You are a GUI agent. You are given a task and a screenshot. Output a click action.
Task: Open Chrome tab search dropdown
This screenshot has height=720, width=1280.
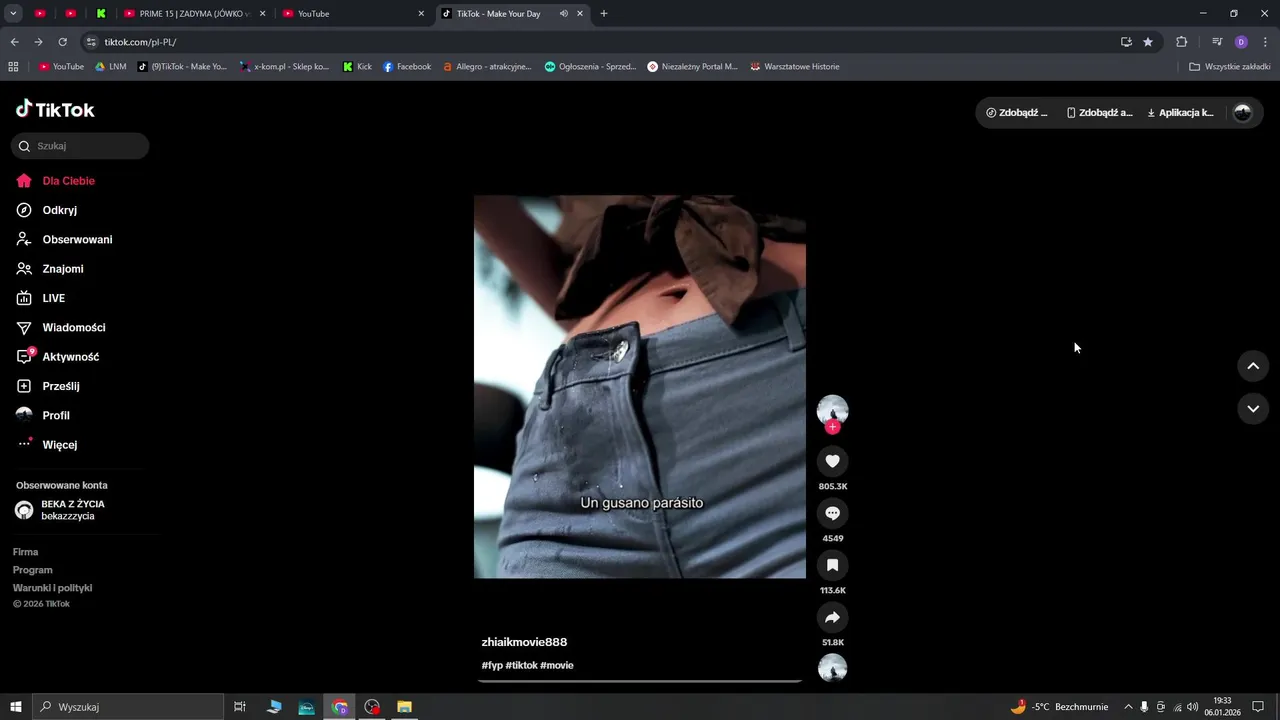click(14, 13)
